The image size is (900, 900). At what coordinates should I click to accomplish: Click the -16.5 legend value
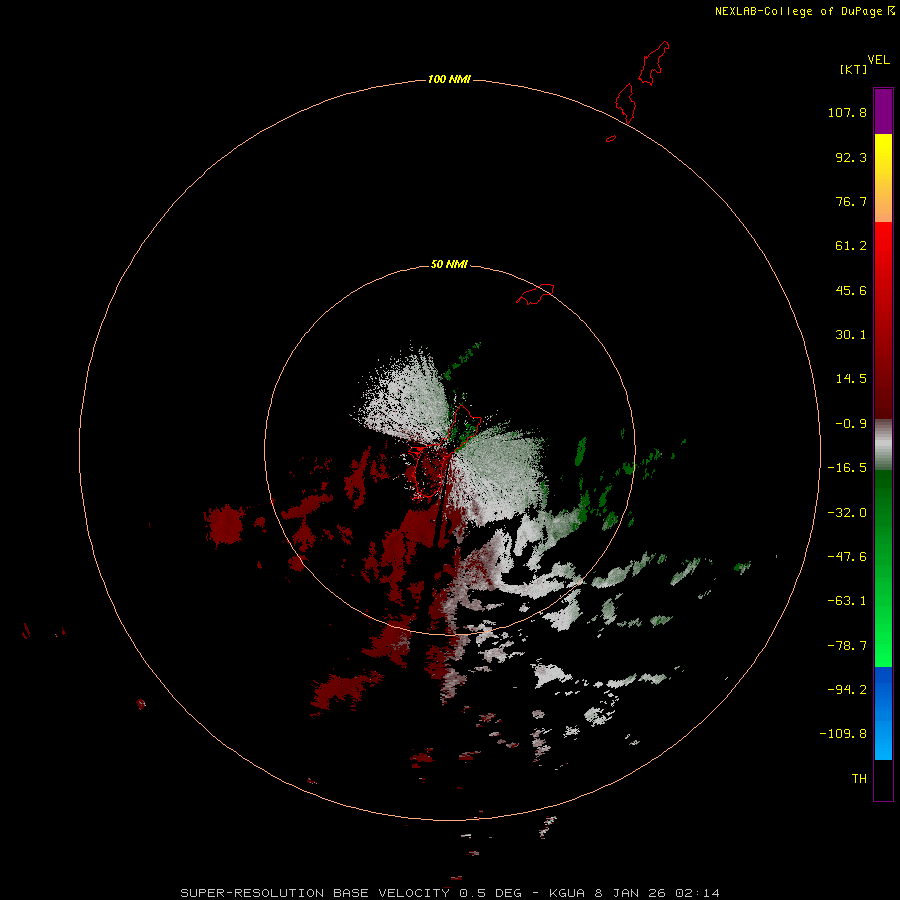[x=847, y=468]
